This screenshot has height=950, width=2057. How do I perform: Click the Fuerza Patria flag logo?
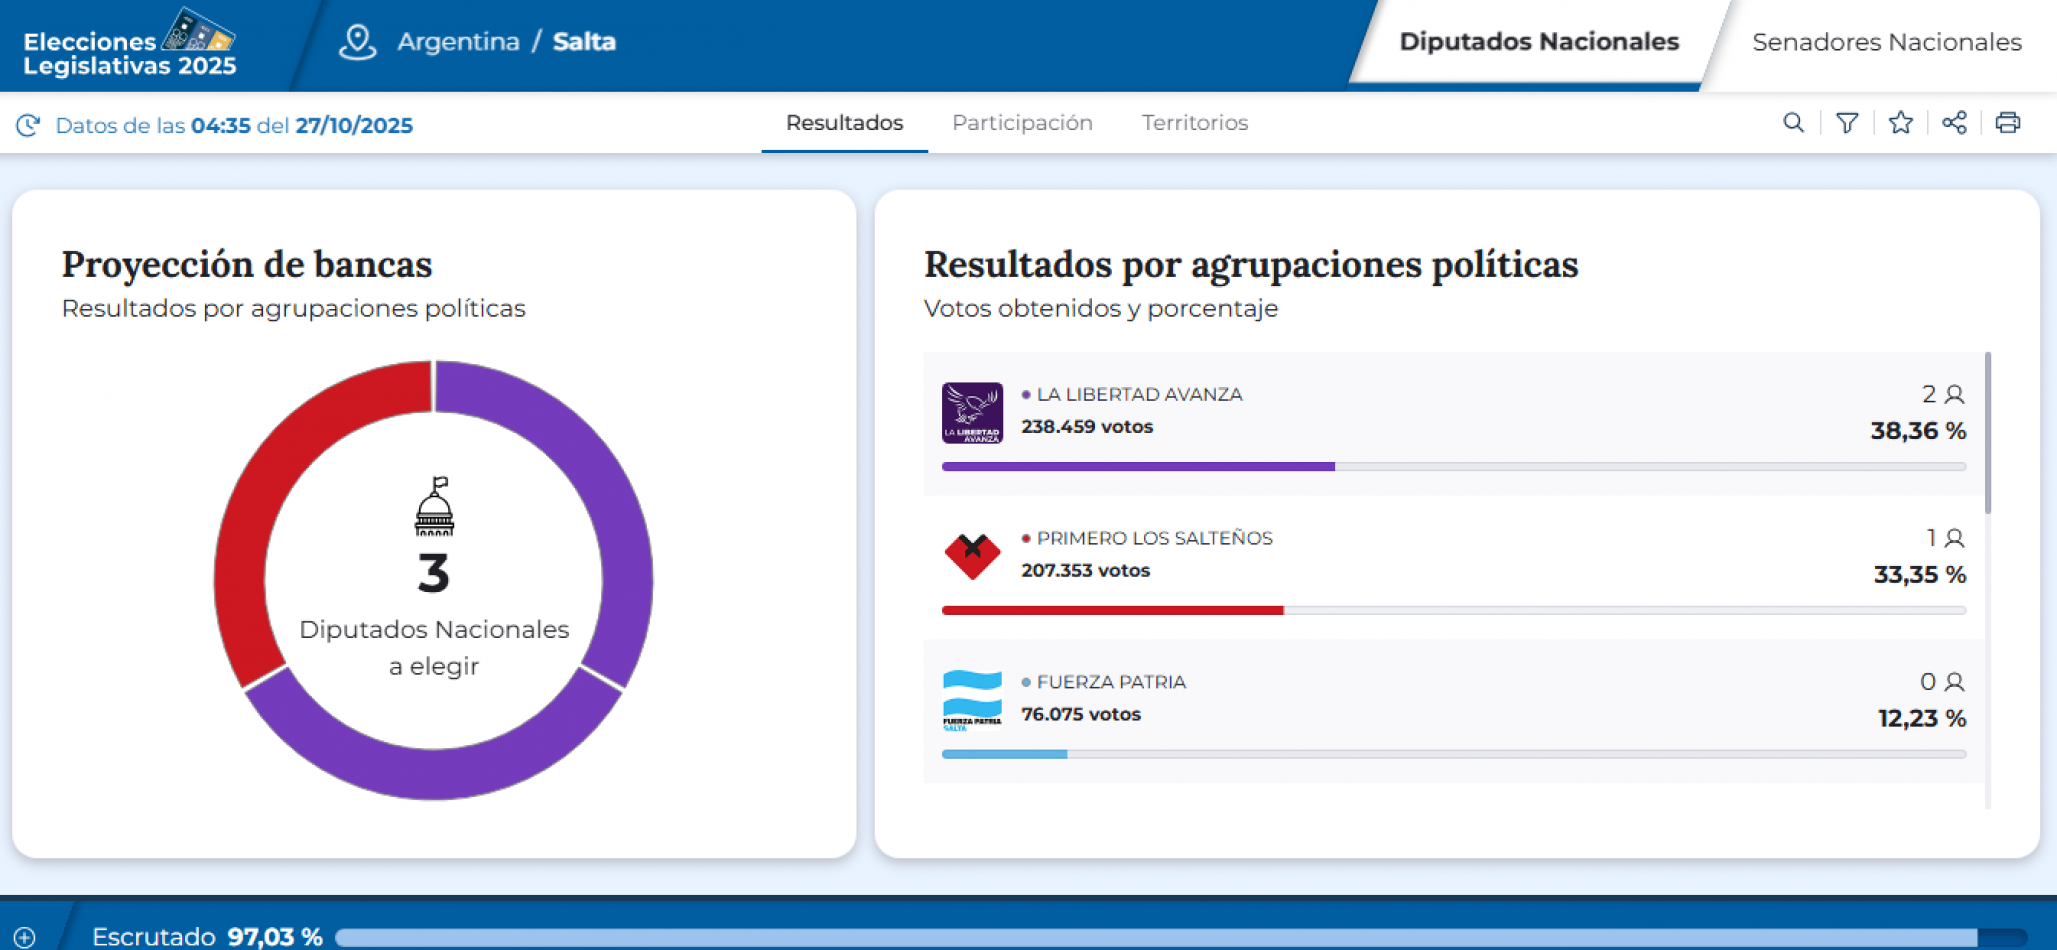[972, 700]
